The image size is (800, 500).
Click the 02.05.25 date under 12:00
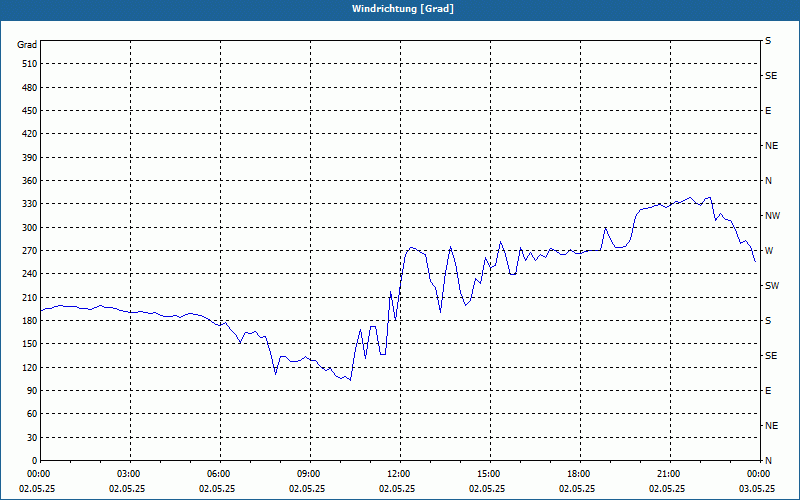(397, 488)
